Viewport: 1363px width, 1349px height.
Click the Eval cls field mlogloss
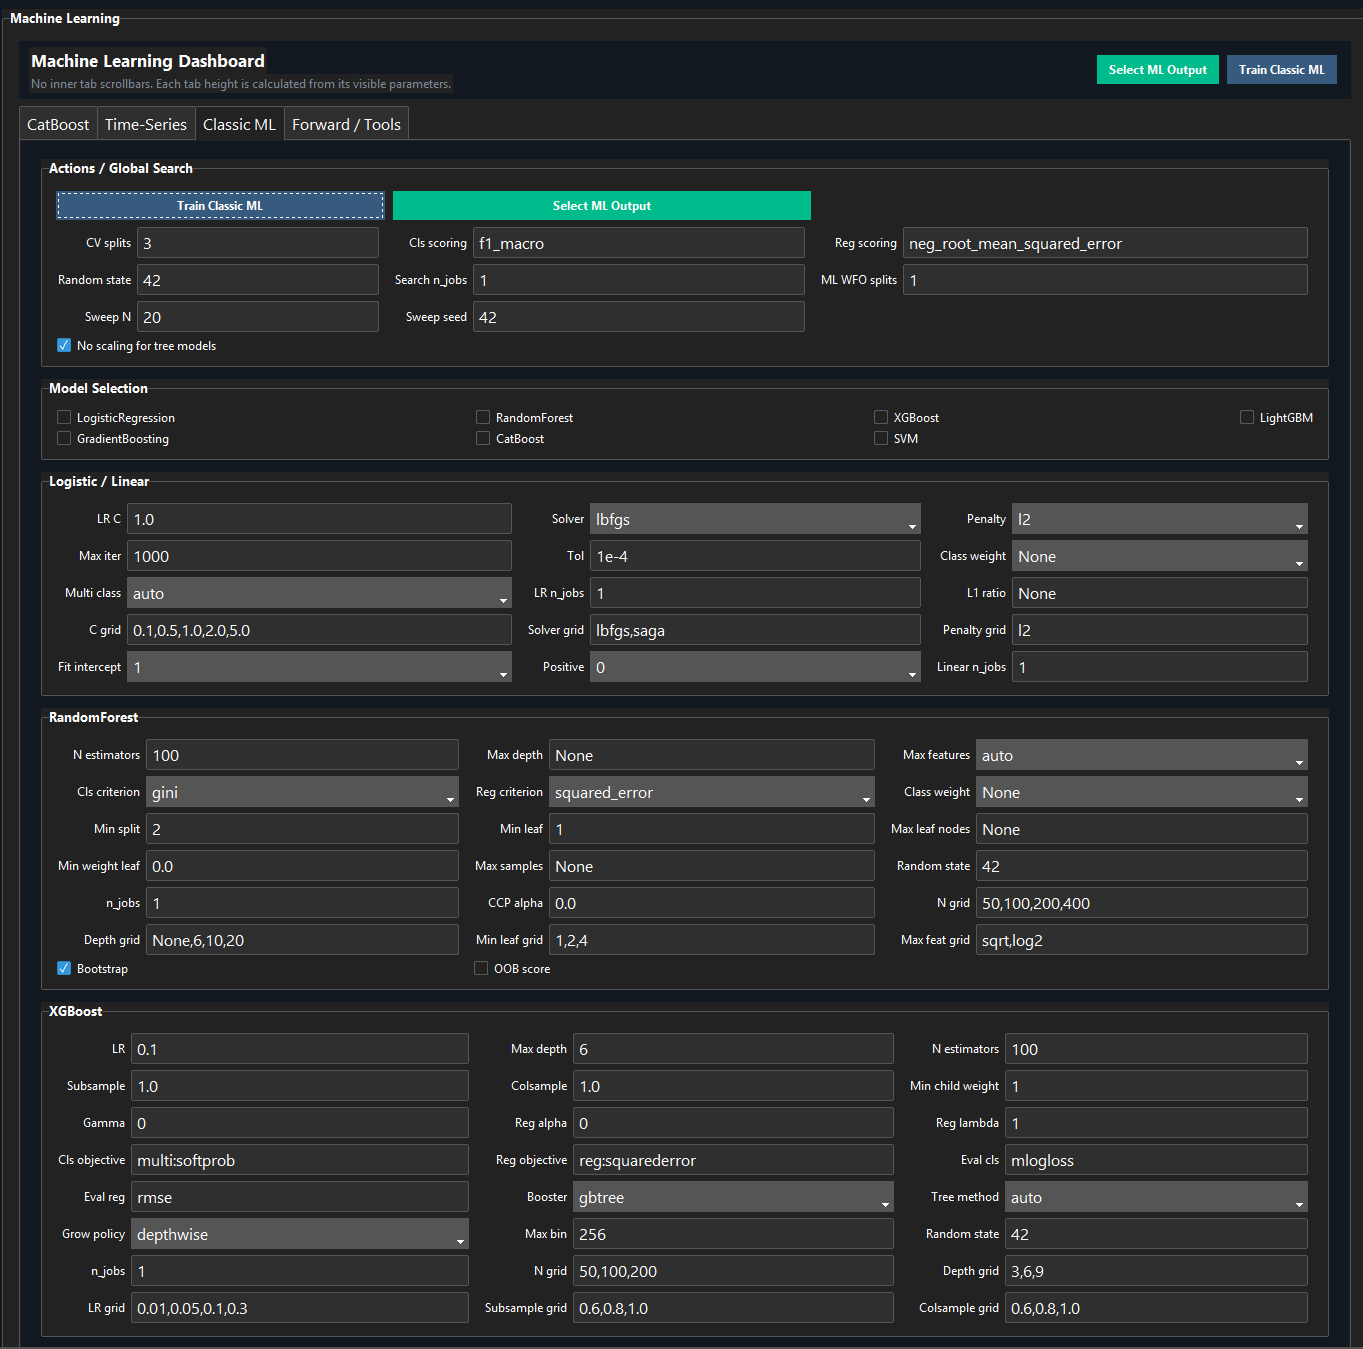1156,1160
